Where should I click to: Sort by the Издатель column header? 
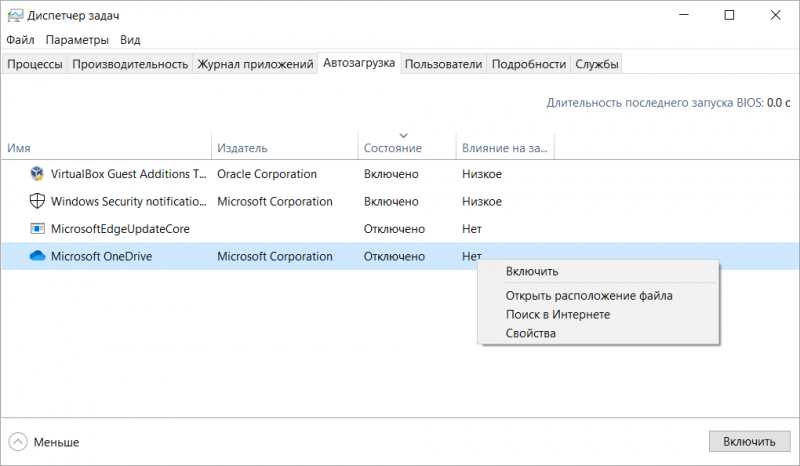click(285, 145)
